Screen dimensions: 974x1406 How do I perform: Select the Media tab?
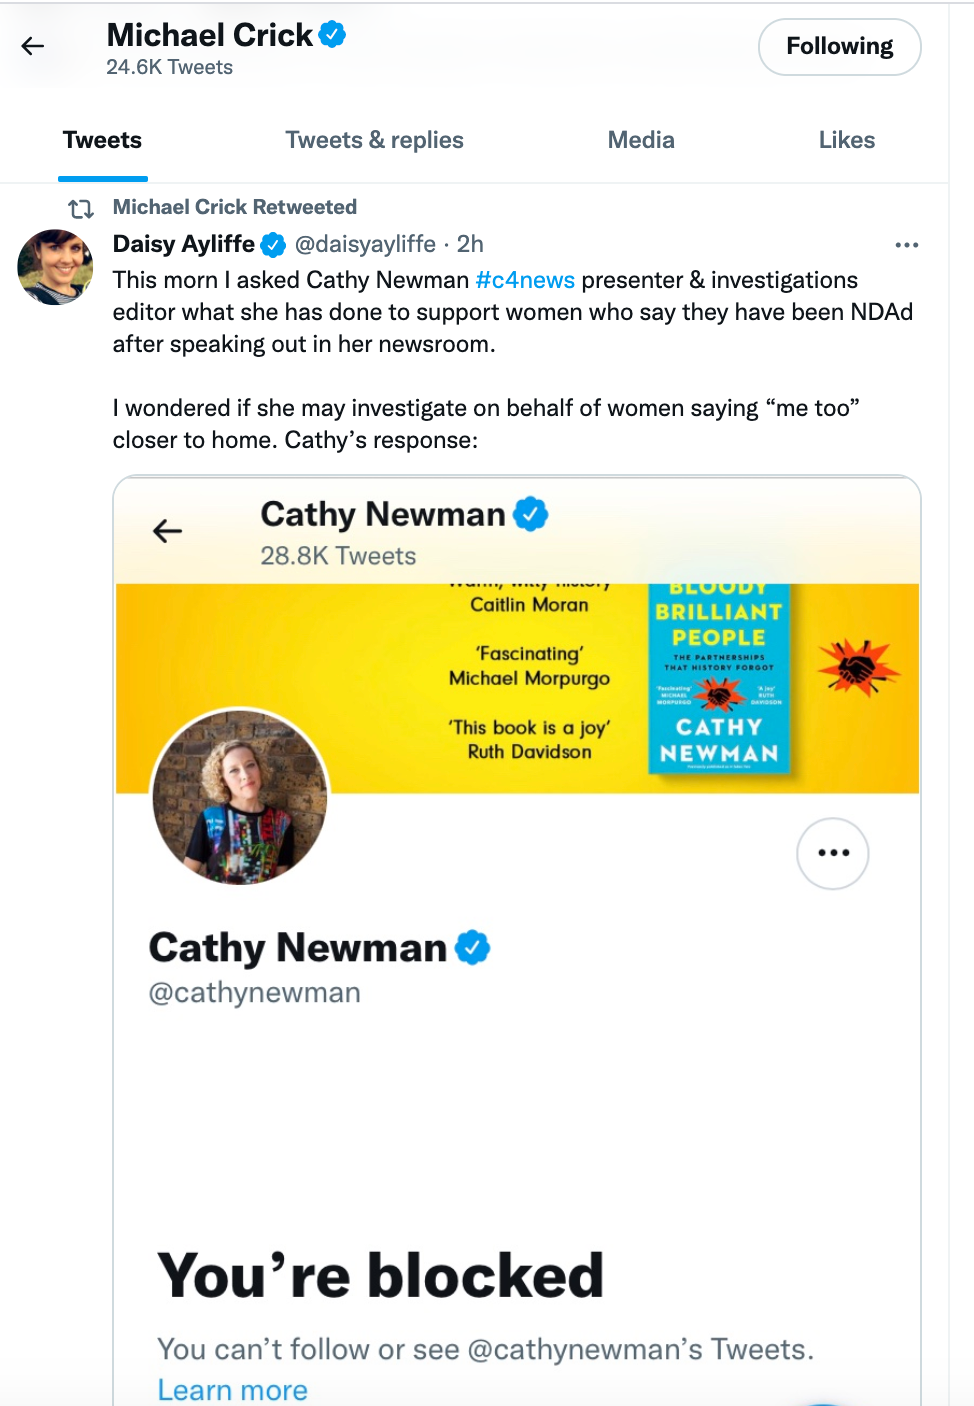[x=641, y=140]
